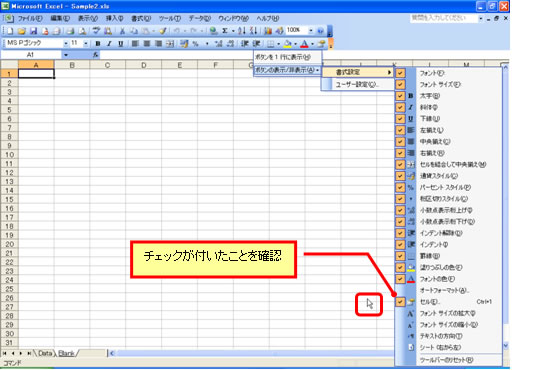Click the red Font Color button
The height and width of the screenshot is (370, 540).
coord(304,44)
